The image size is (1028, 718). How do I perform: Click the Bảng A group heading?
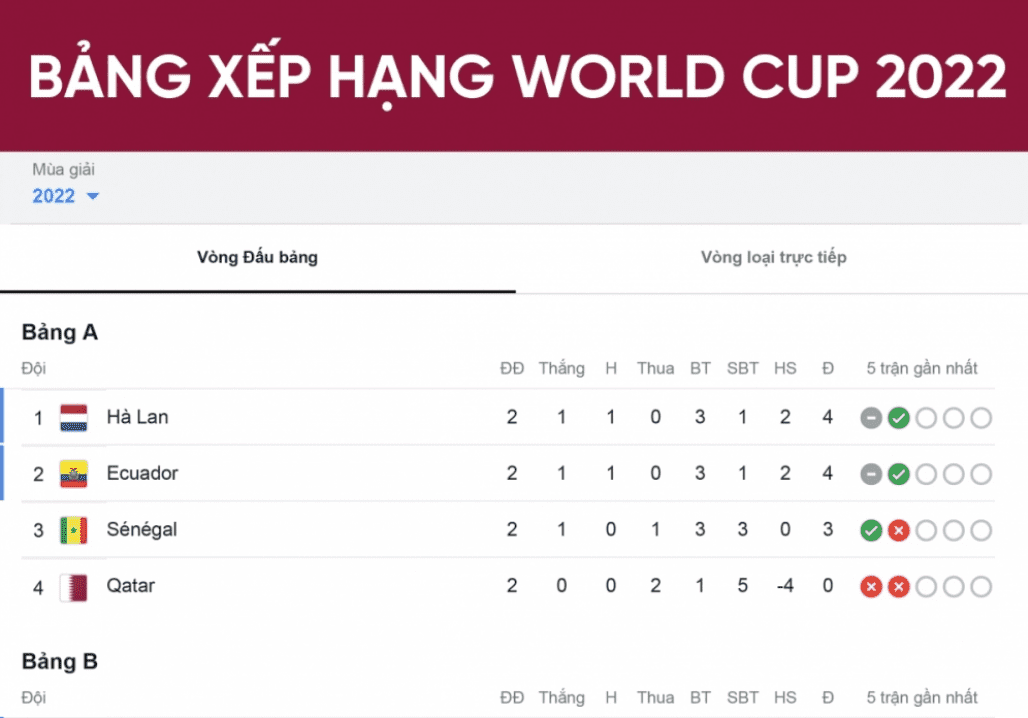coord(60,333)
